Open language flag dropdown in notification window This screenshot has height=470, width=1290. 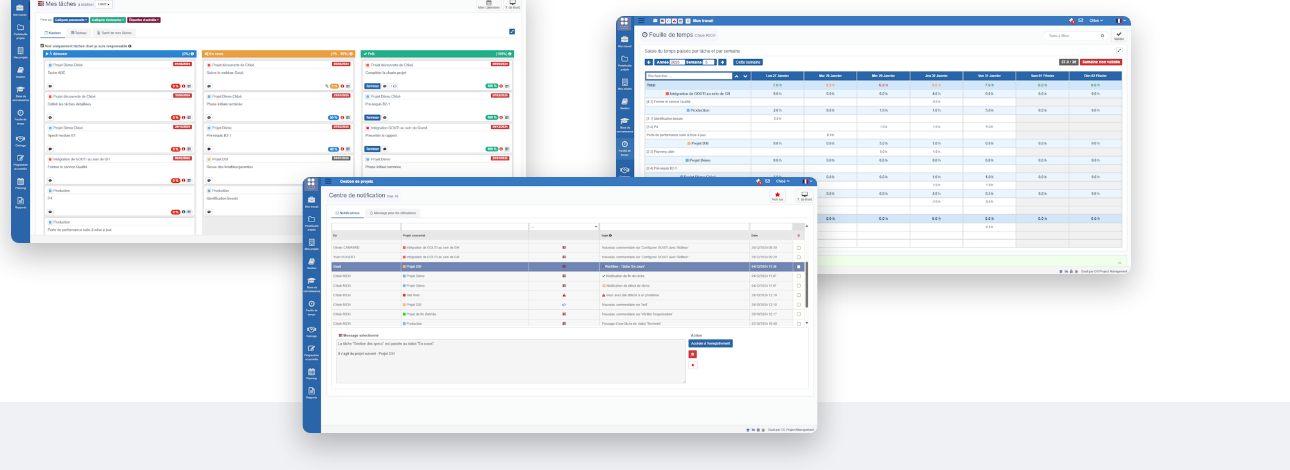point(806,182)
